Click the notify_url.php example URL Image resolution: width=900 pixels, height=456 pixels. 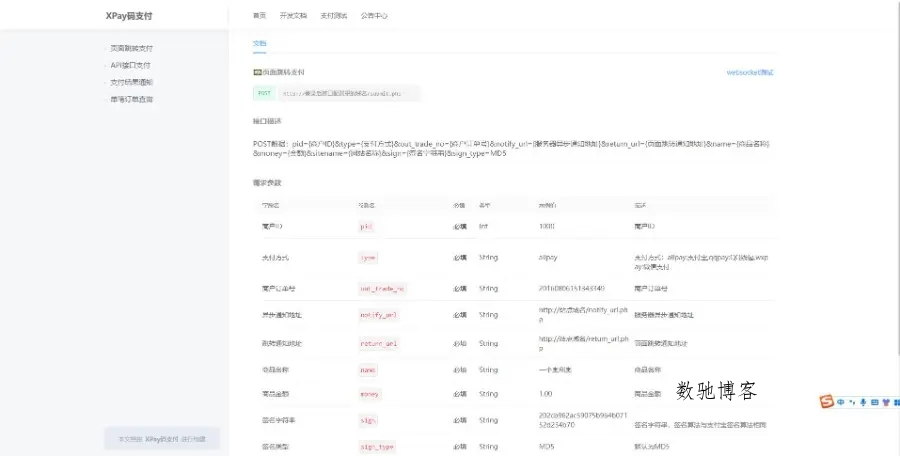[x=583, y=315]
